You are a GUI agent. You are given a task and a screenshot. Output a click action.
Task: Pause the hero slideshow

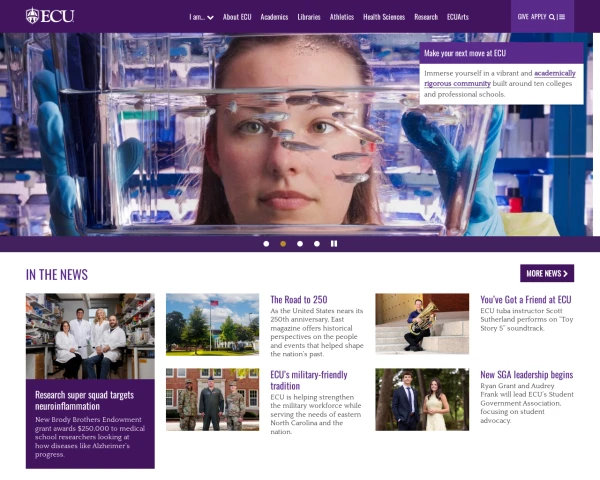334,243
